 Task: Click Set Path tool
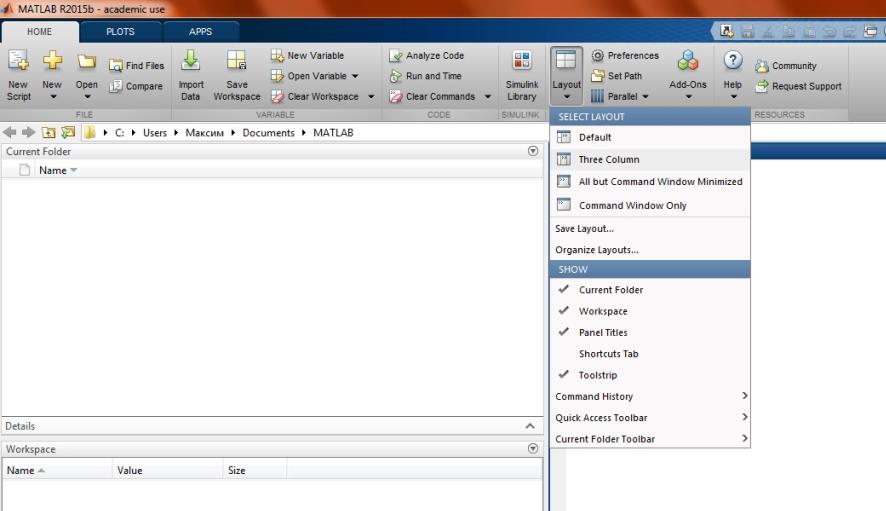(x=616, y=76)
